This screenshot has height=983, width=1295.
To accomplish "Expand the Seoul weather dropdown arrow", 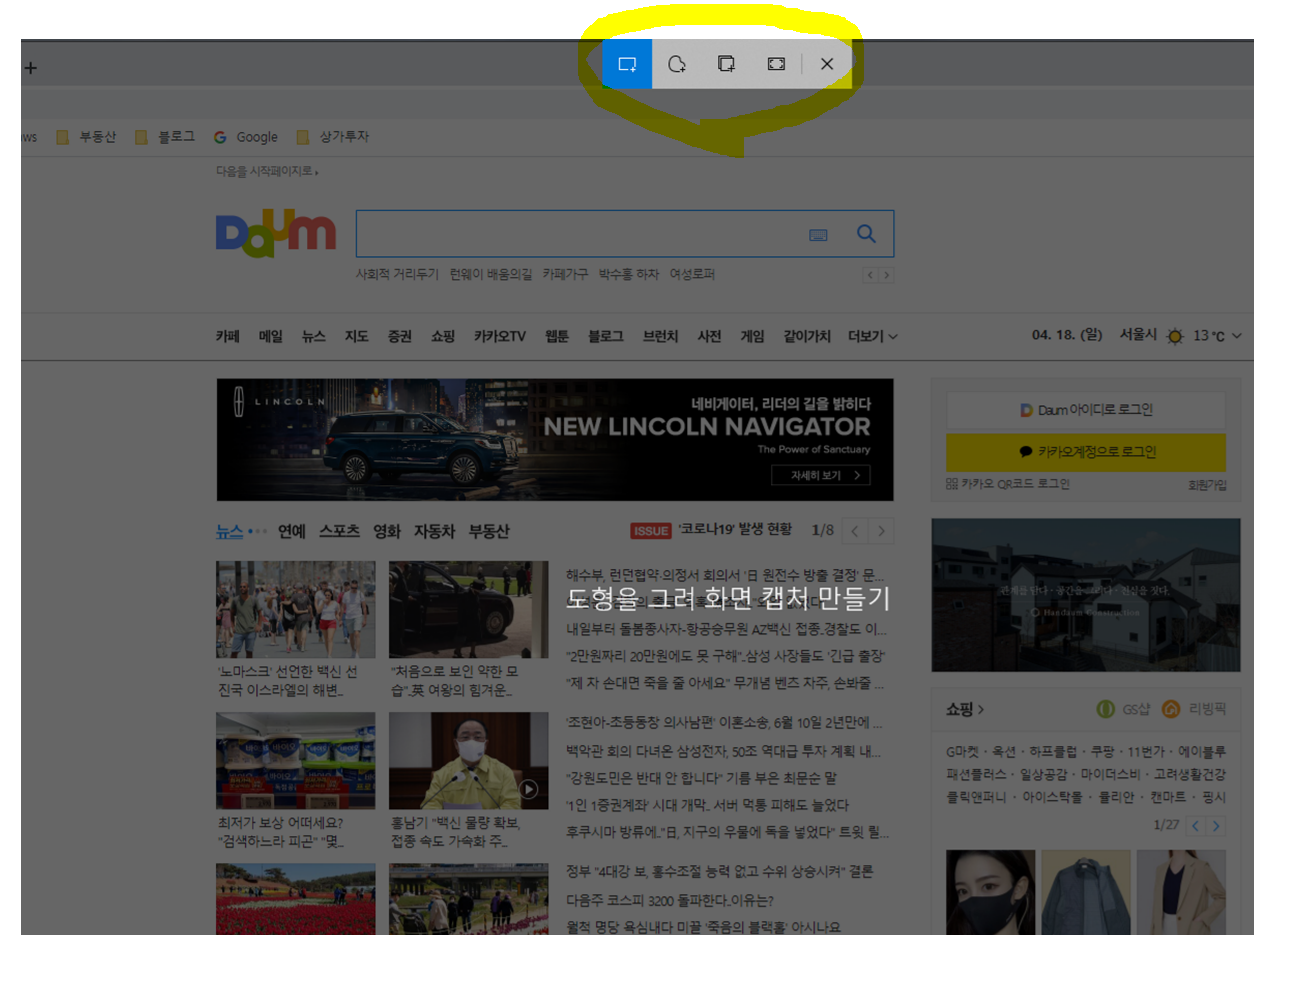I will pos(1237,336).
